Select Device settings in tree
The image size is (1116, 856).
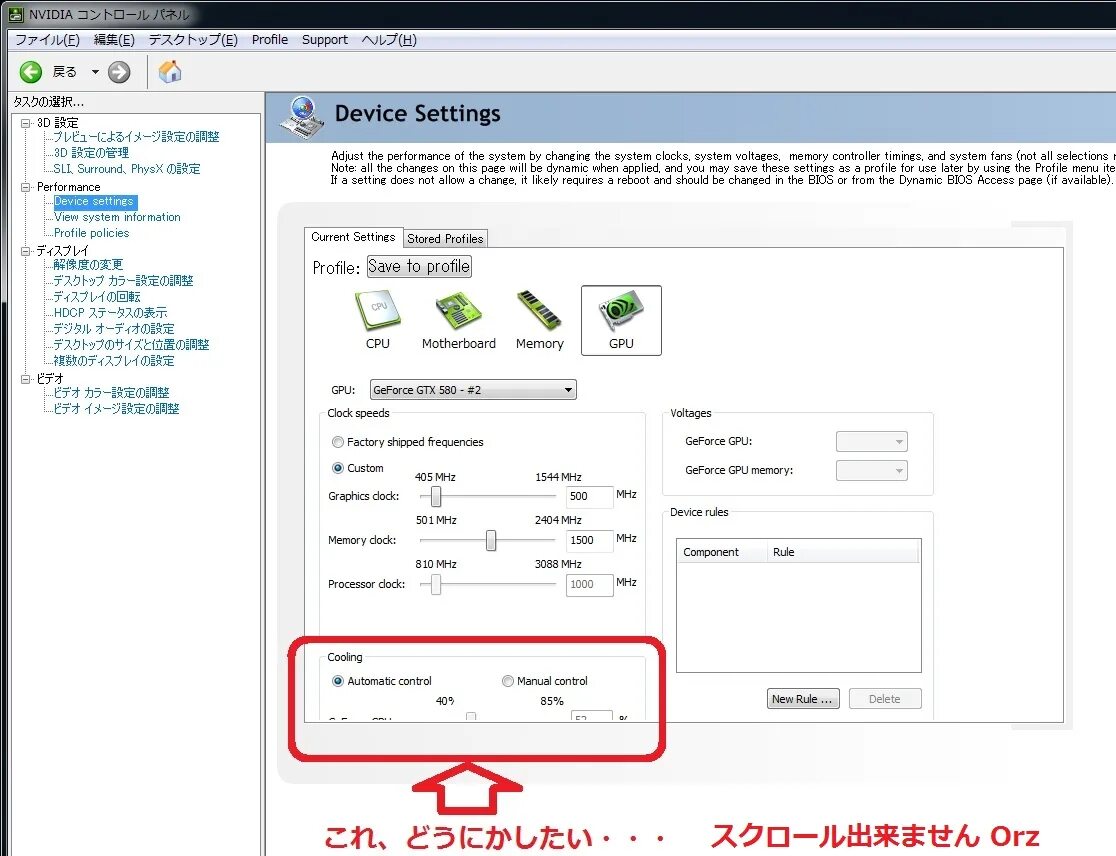click(x=93, y=201)
